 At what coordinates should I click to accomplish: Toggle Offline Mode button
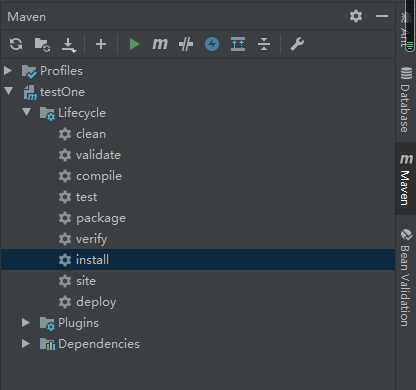[x=186, y=44]
